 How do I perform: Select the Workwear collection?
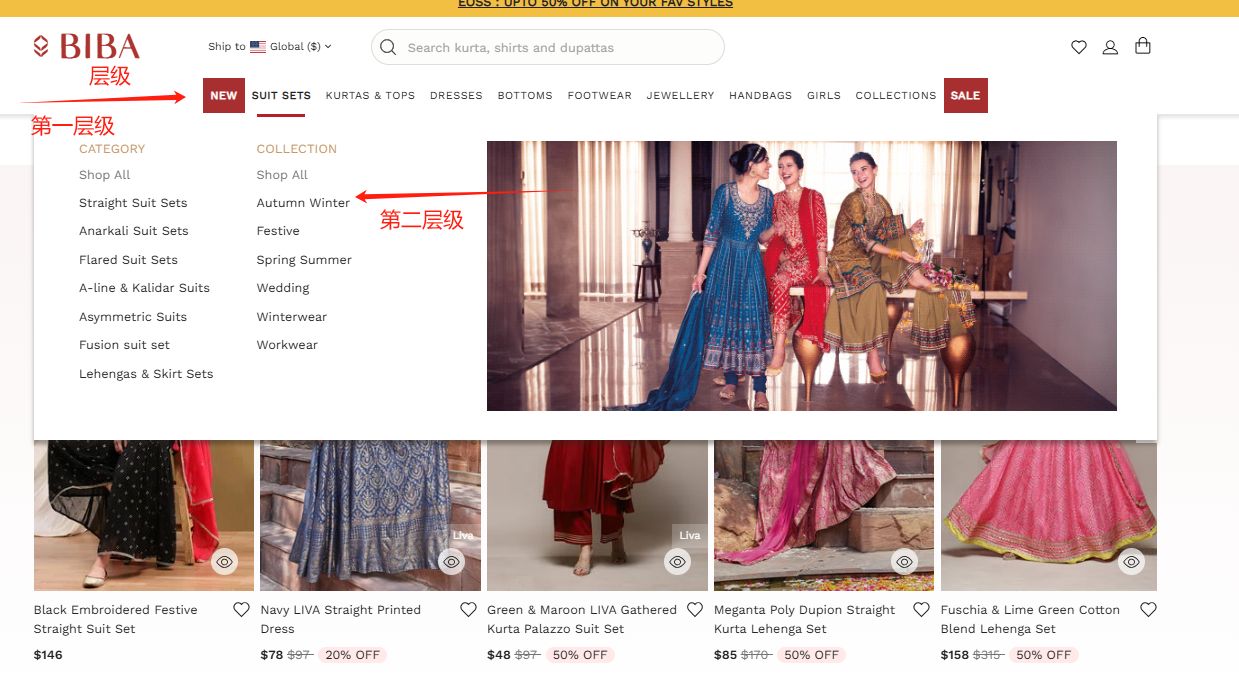287,345
